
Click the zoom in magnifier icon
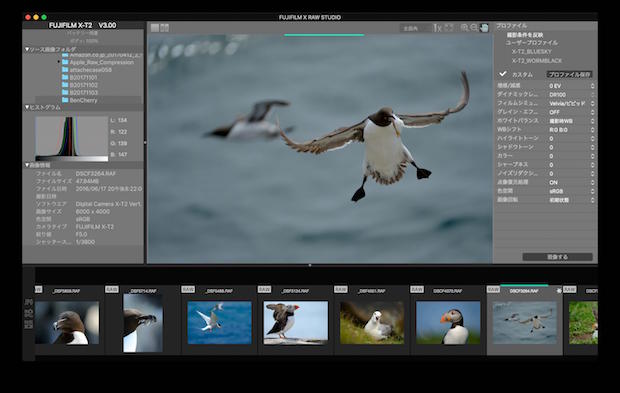coord(465,28)
